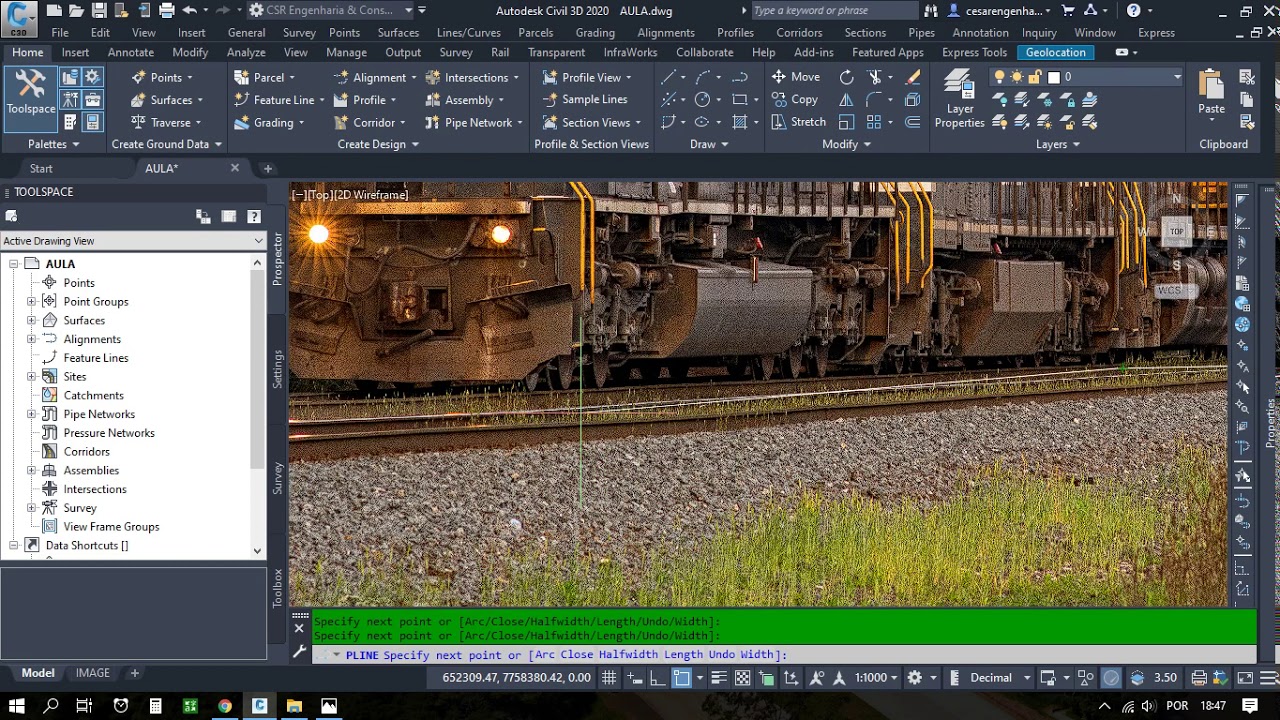Image resolution: width=1280 pixels, height=720 pixels.
Task: Toggle selection cycling in status bar
Action: click(x=767, y=677)
